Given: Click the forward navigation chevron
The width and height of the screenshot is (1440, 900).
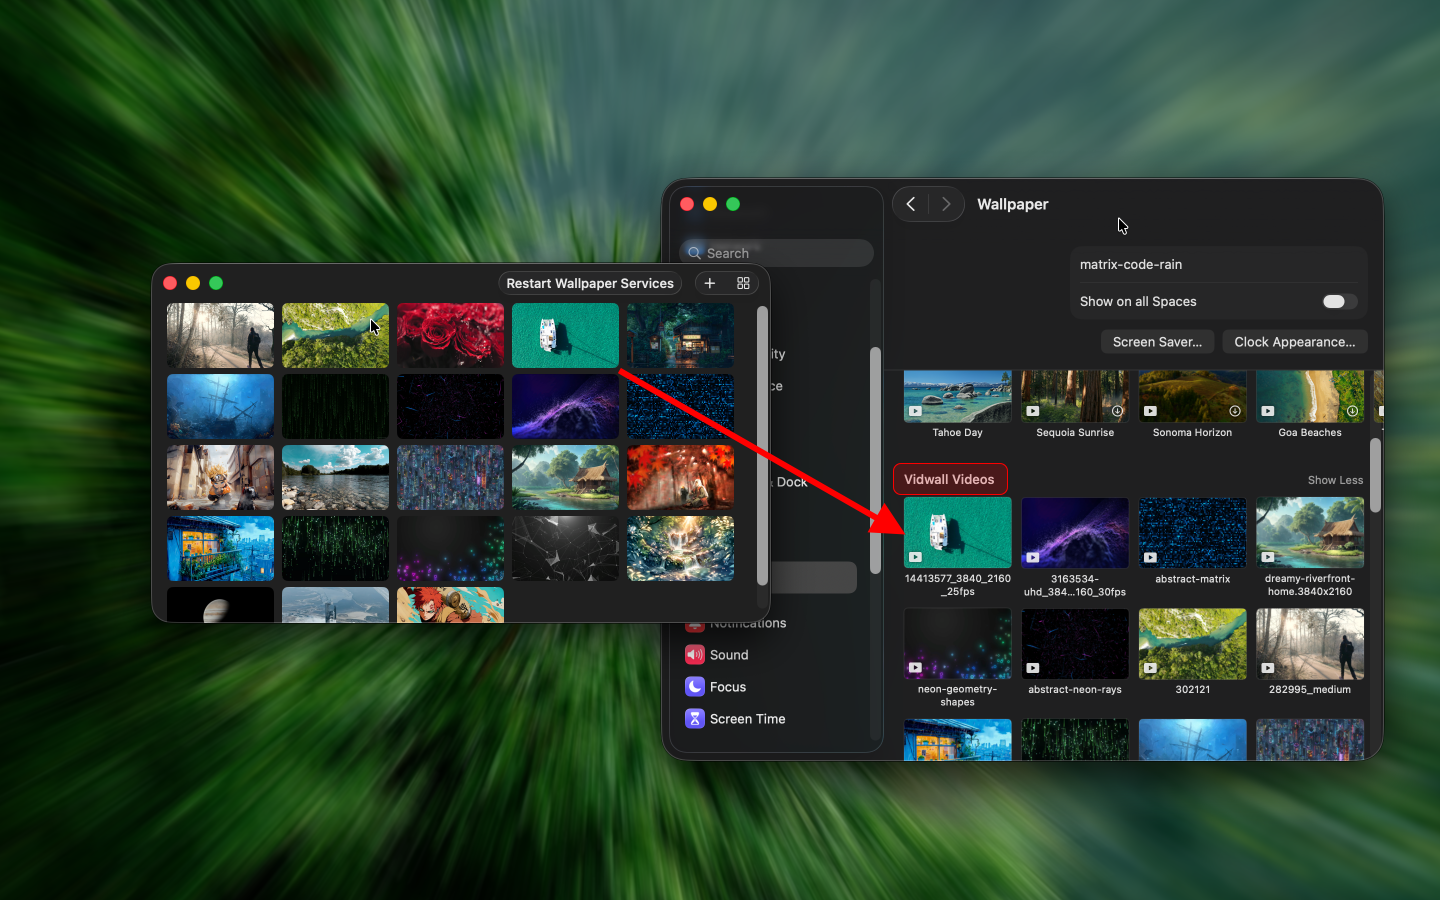Looking at the screenshot, I should tap(946, 204).
